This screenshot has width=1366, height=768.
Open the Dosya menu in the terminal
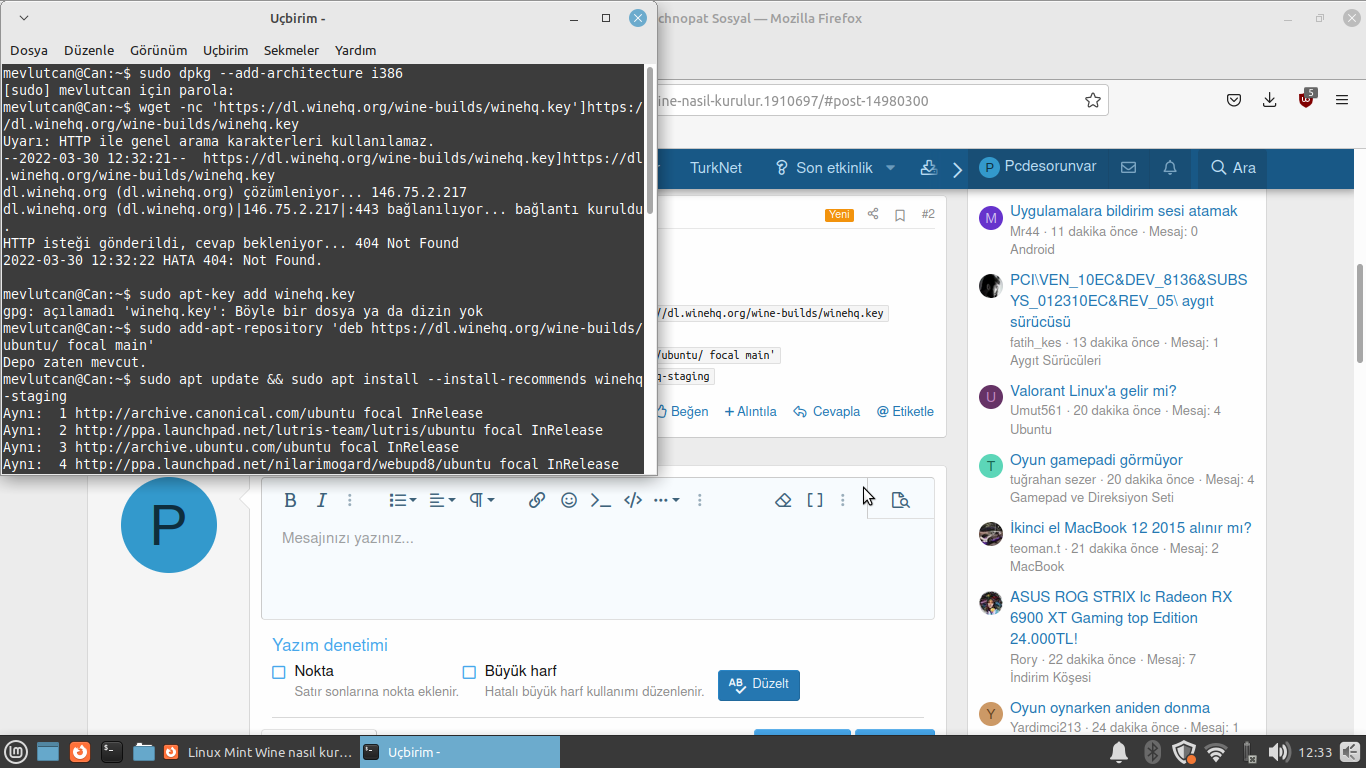click(29, 50)
